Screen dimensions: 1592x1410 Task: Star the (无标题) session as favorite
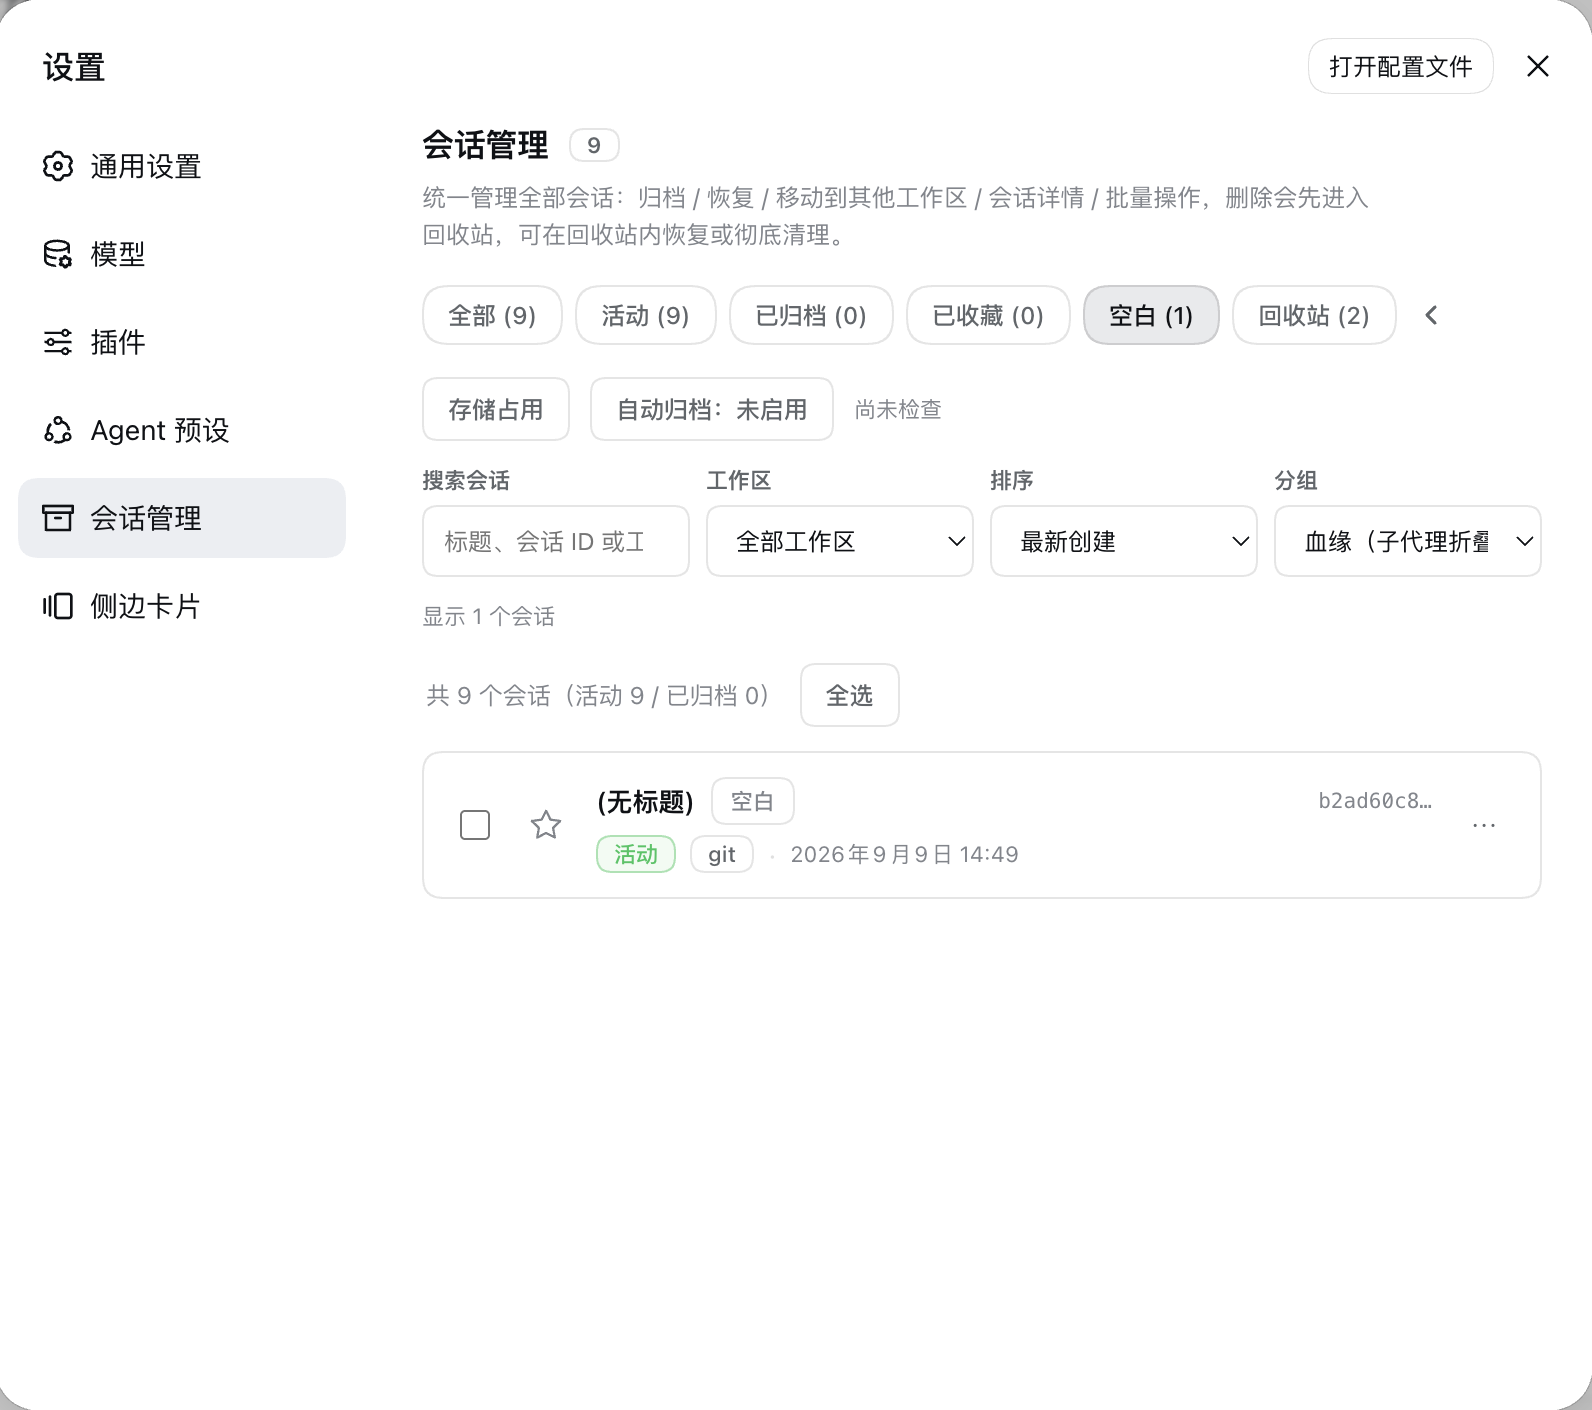point(546,825)
